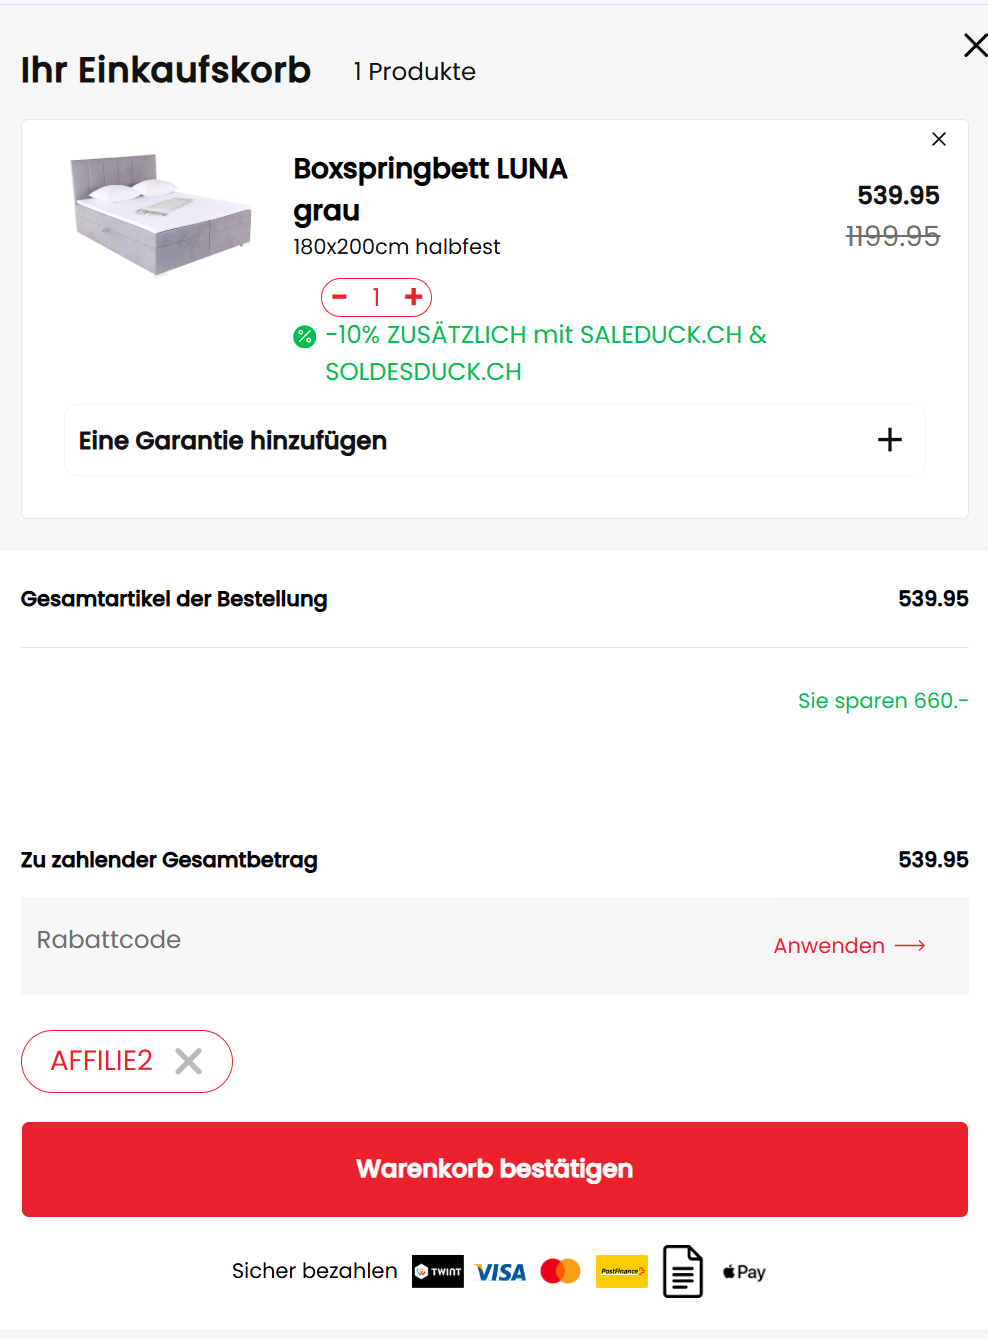Decrease quantity with the minus button

point(340,297)
